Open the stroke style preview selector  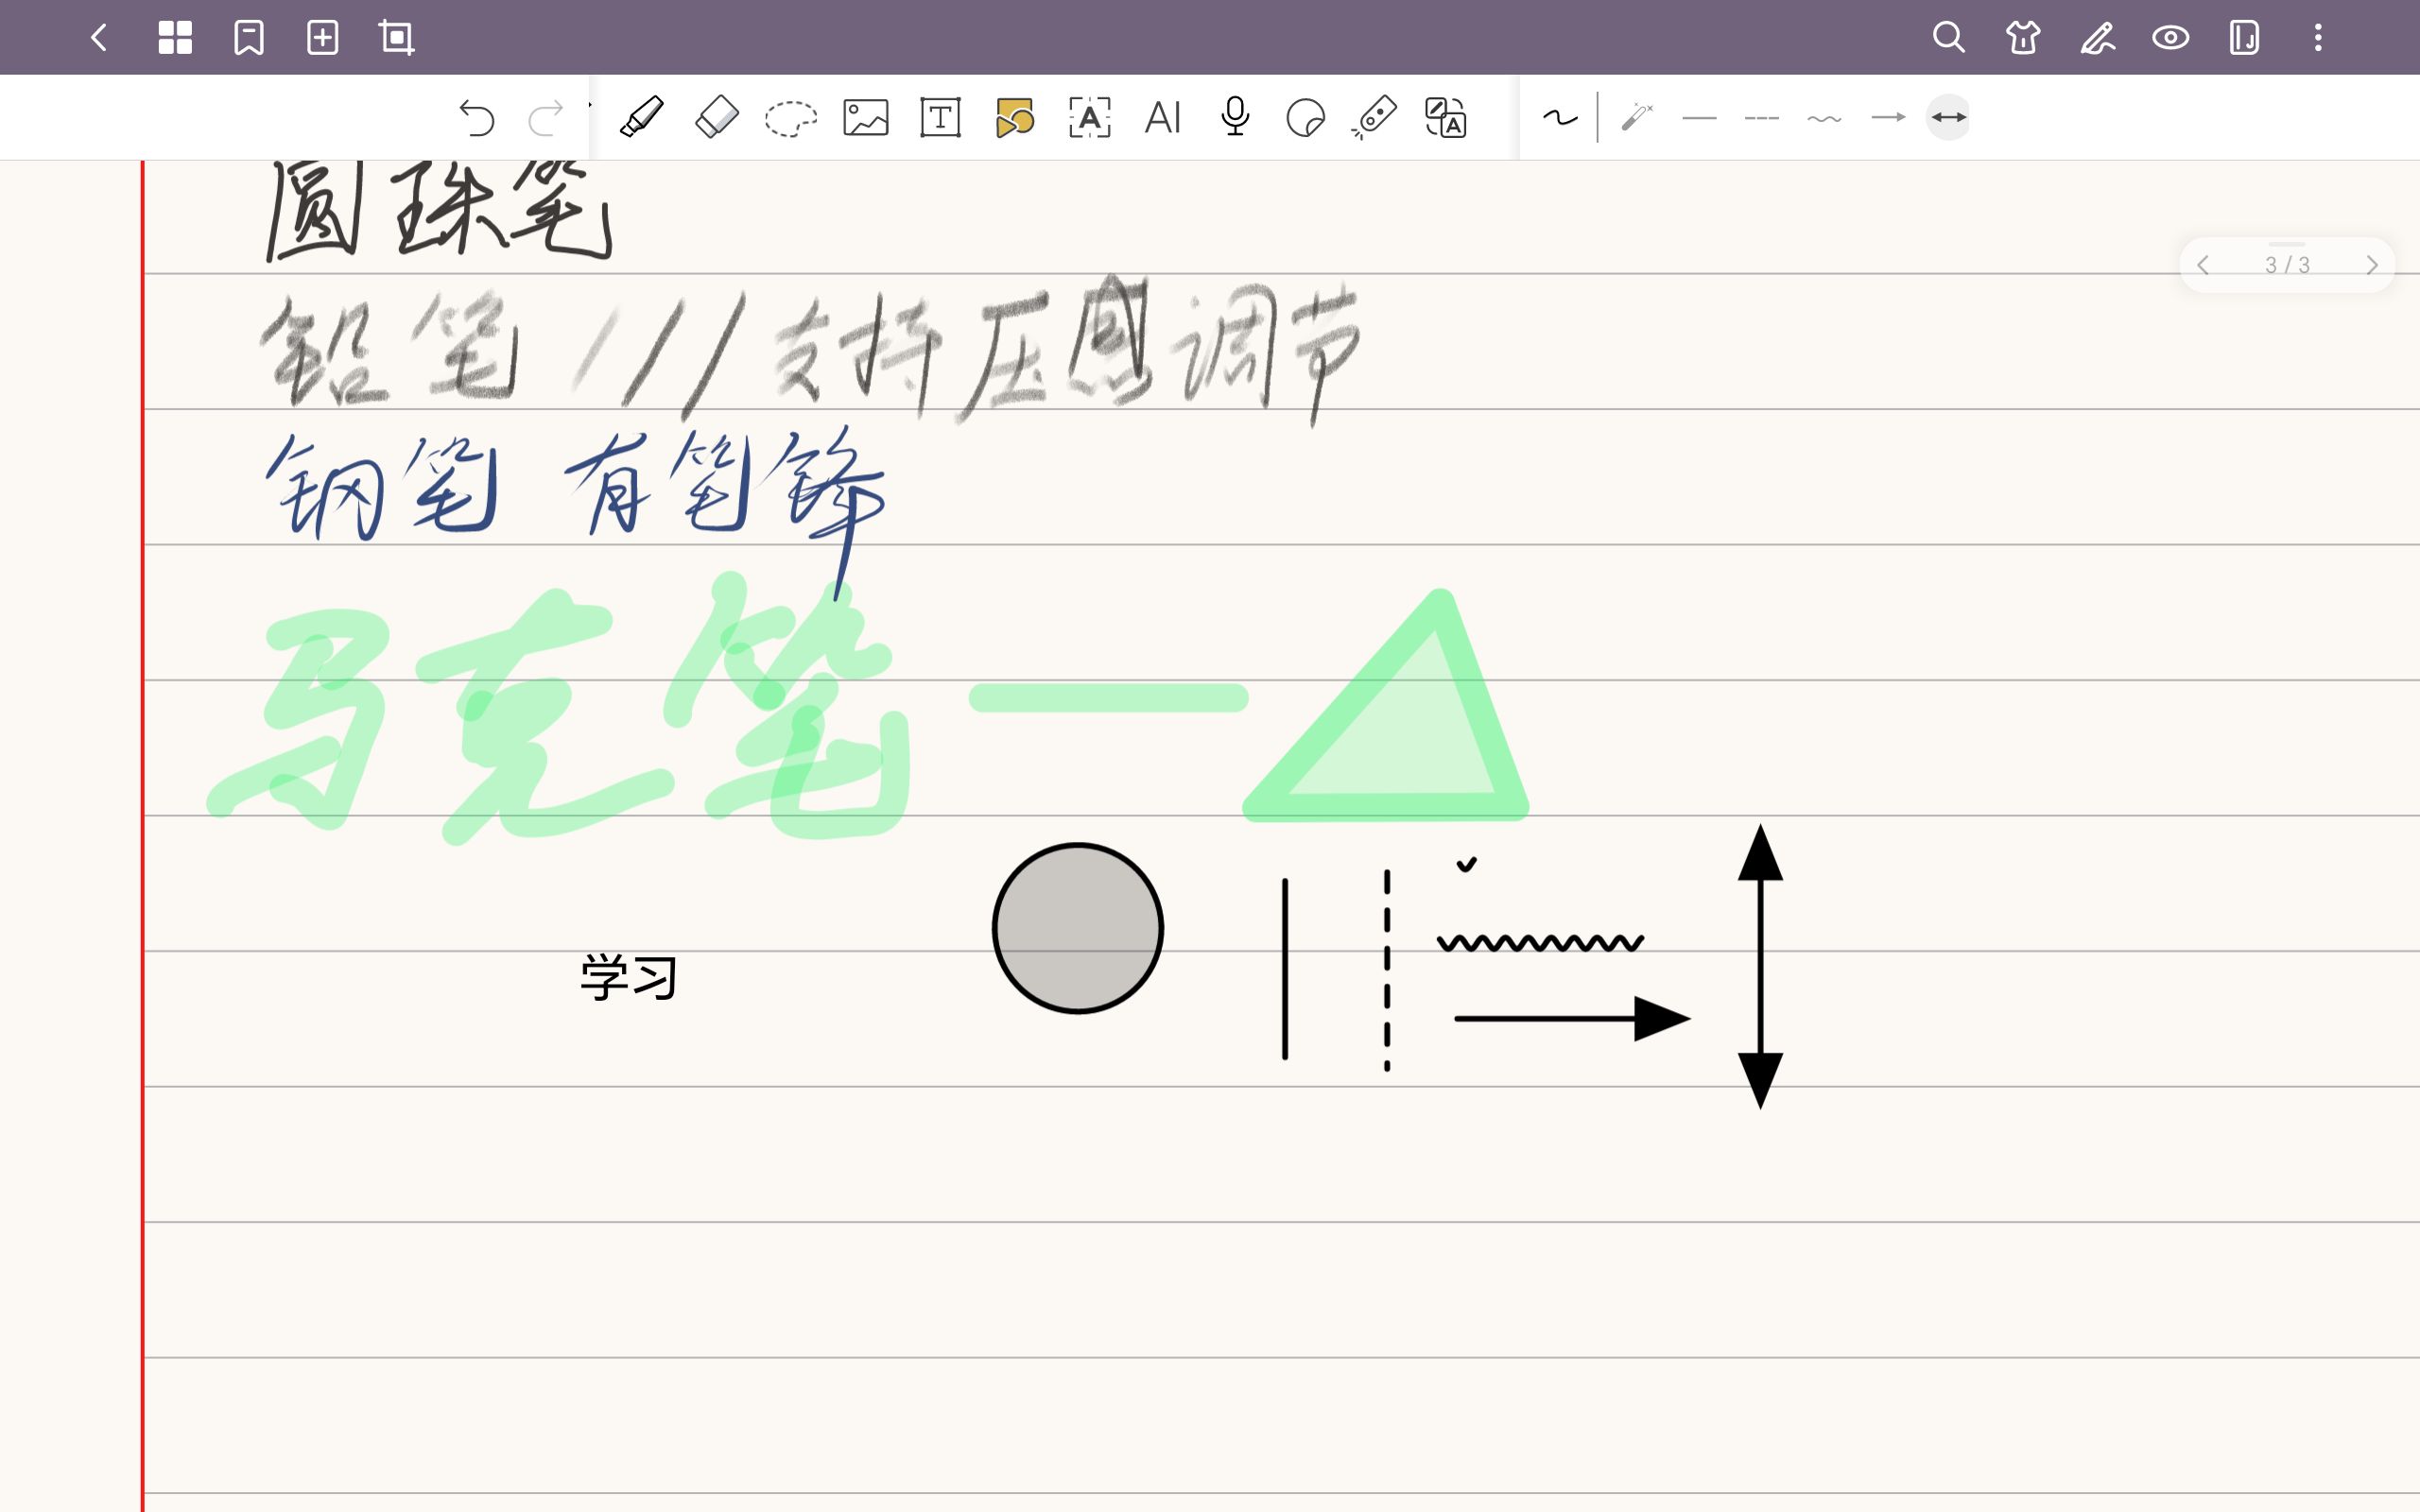point(1560,117)
